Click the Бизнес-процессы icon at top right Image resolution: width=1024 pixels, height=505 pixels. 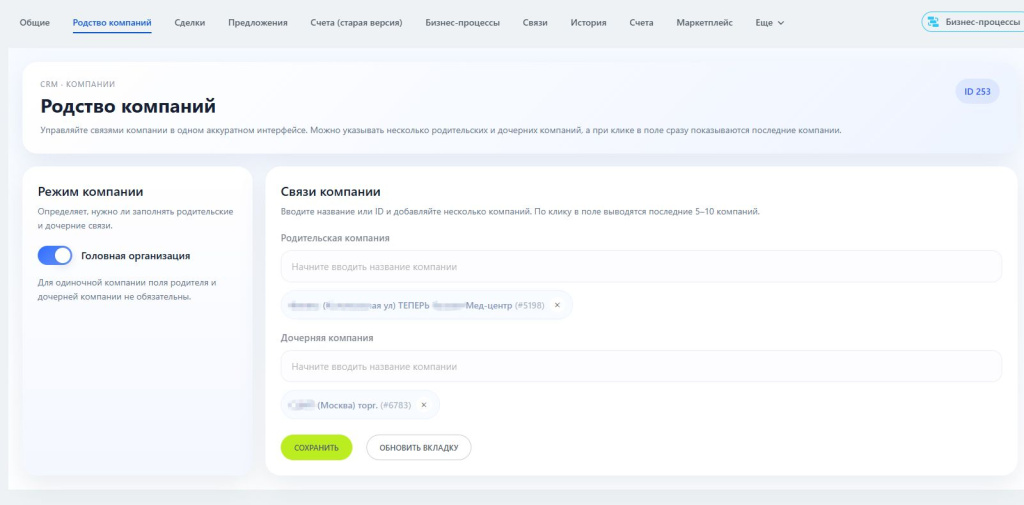[933, 22]
